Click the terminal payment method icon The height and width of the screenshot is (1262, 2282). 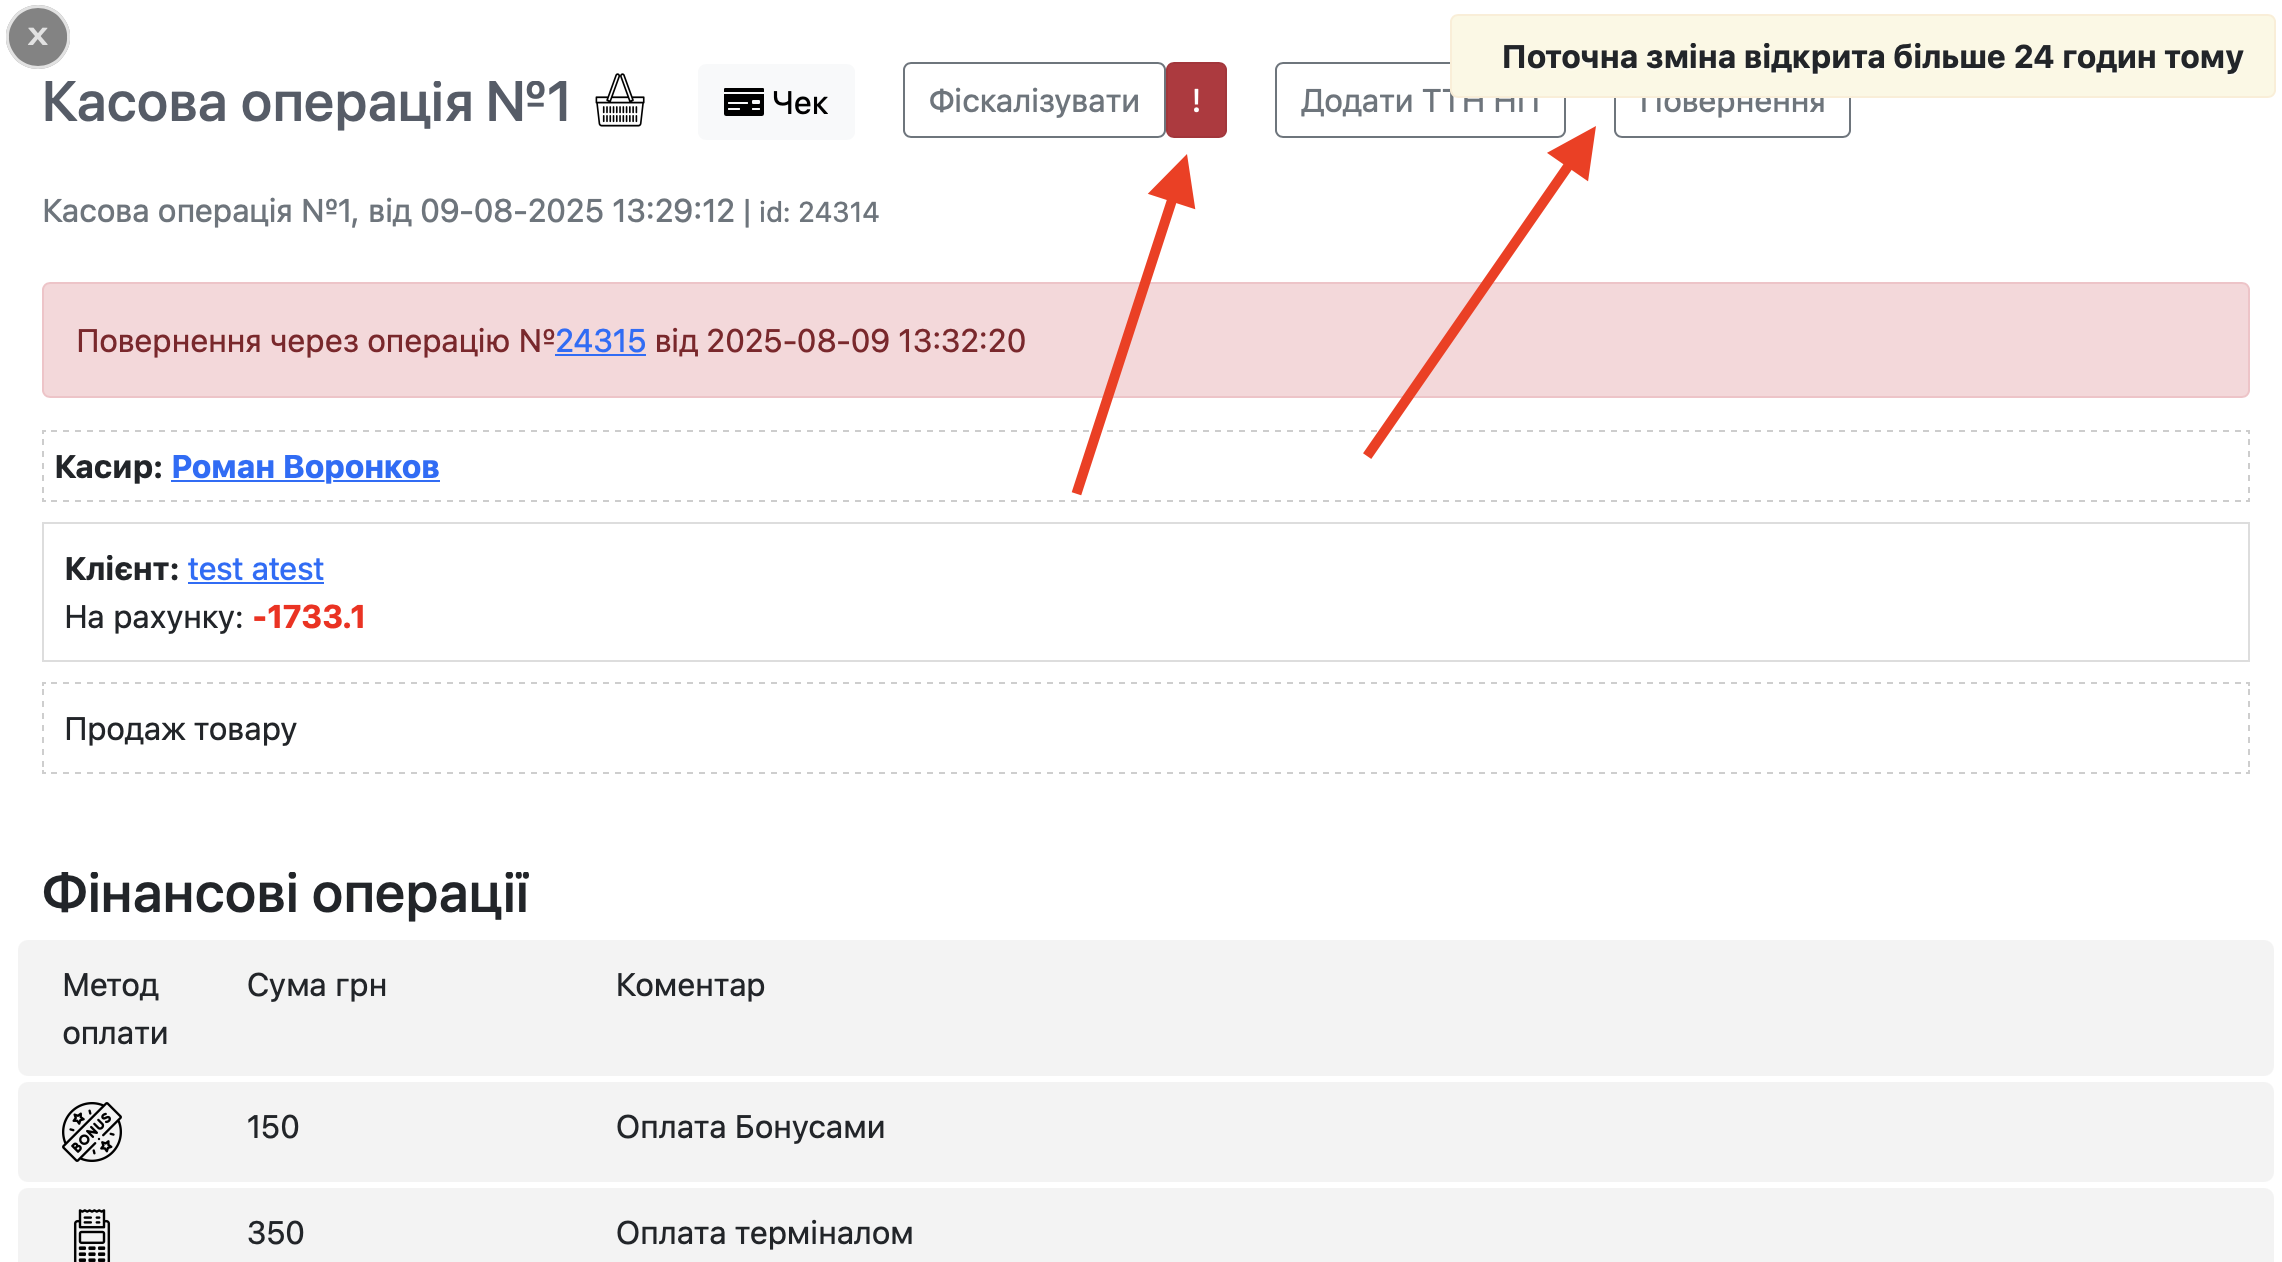point(92,1235)
